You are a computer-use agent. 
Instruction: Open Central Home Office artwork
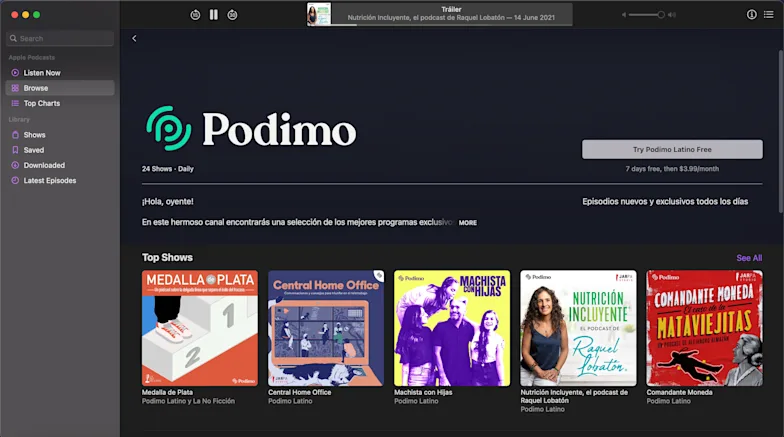coord(326,328)
